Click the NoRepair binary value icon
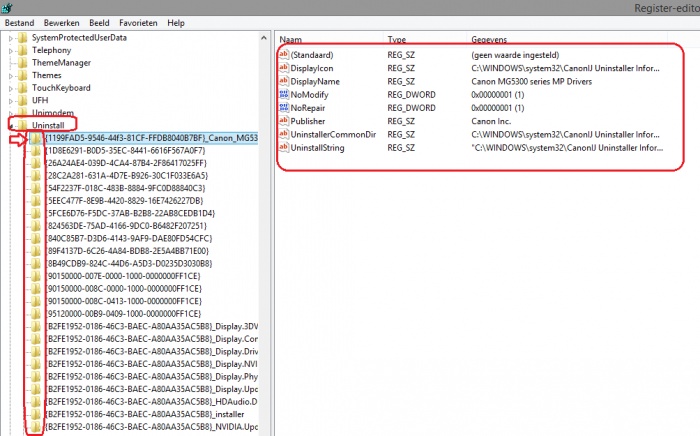 click(282, 107)
